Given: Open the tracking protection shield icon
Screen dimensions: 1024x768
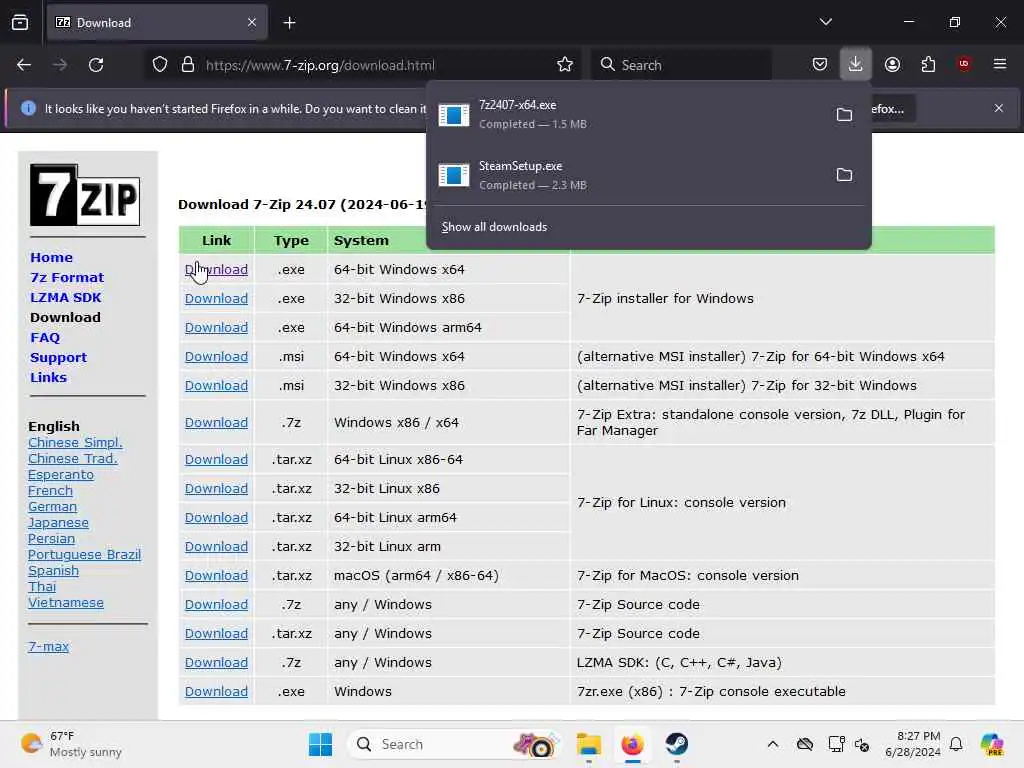Looking at the screenshot, I should 160,65.
